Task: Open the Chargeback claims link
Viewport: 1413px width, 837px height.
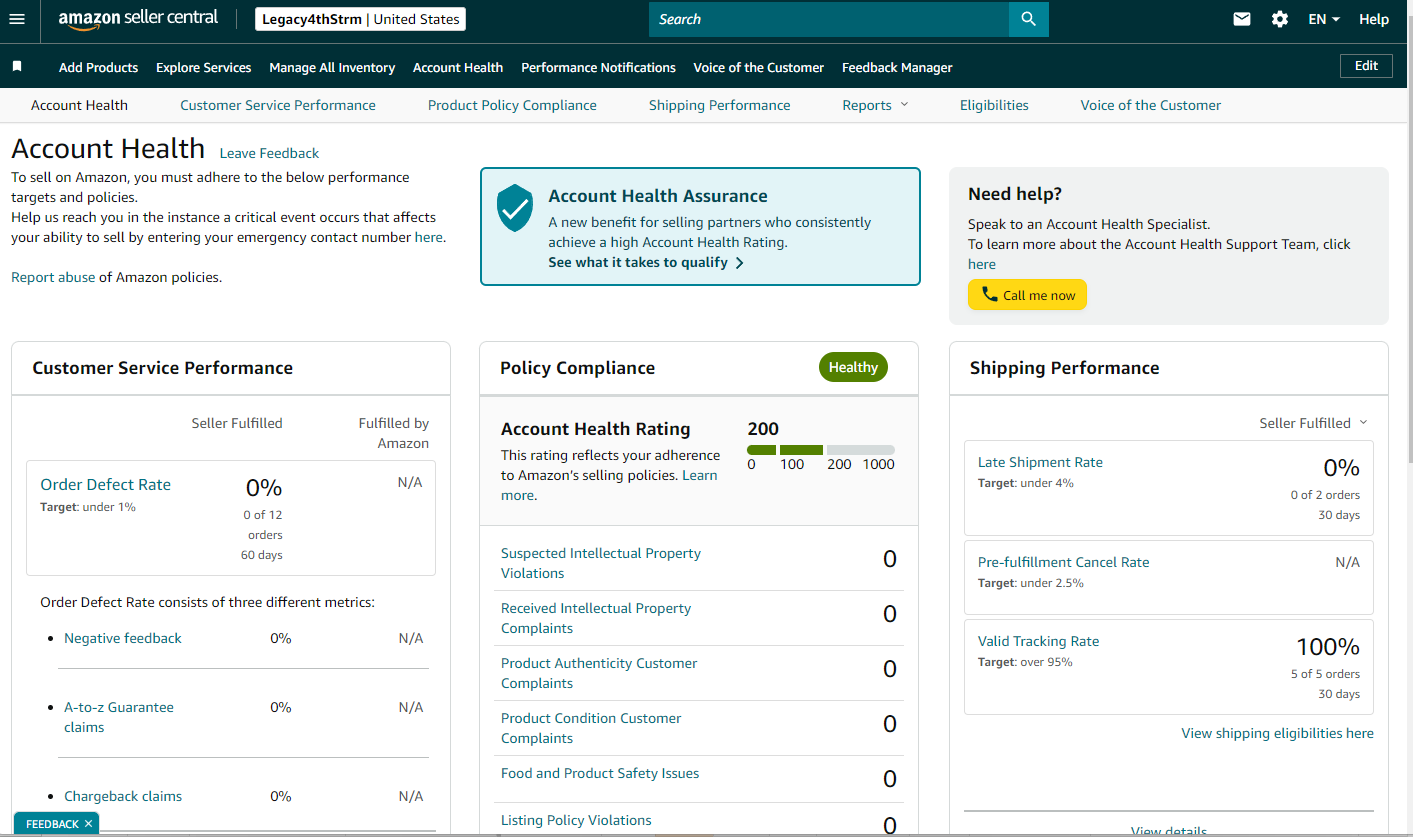Action: (123, 796)
